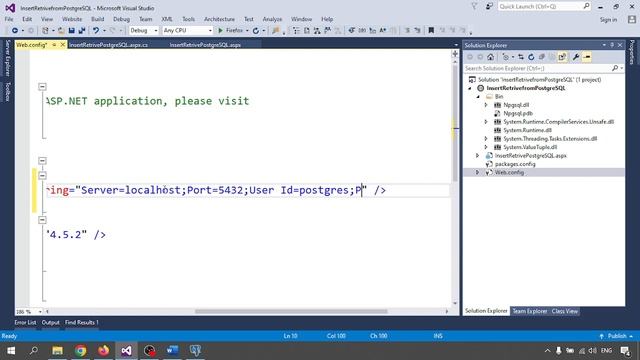This screenshot has height=360, width=640.
Task: Open Find Results 1 panel
Action: 82,323
